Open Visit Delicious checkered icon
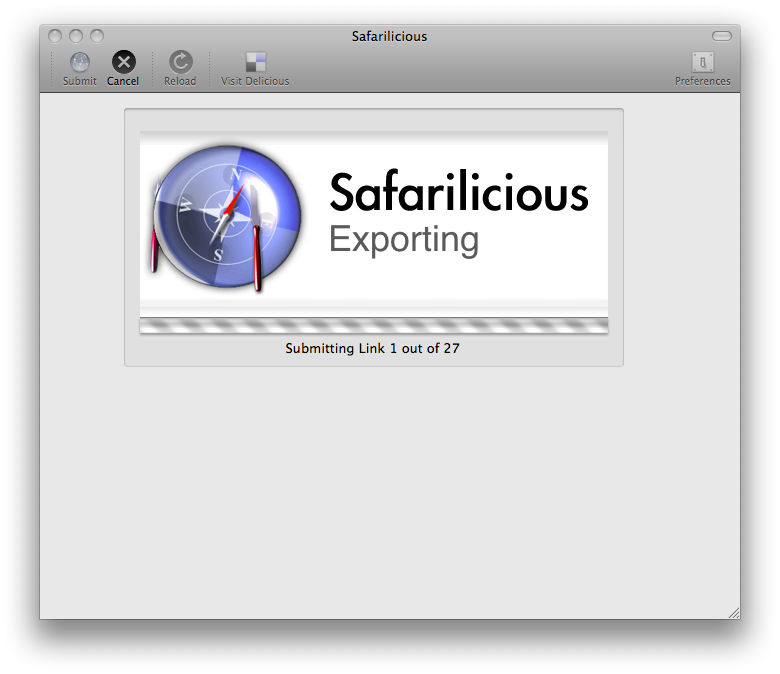Viewport: 780px width, 674px height. click(x=256, y=62)
